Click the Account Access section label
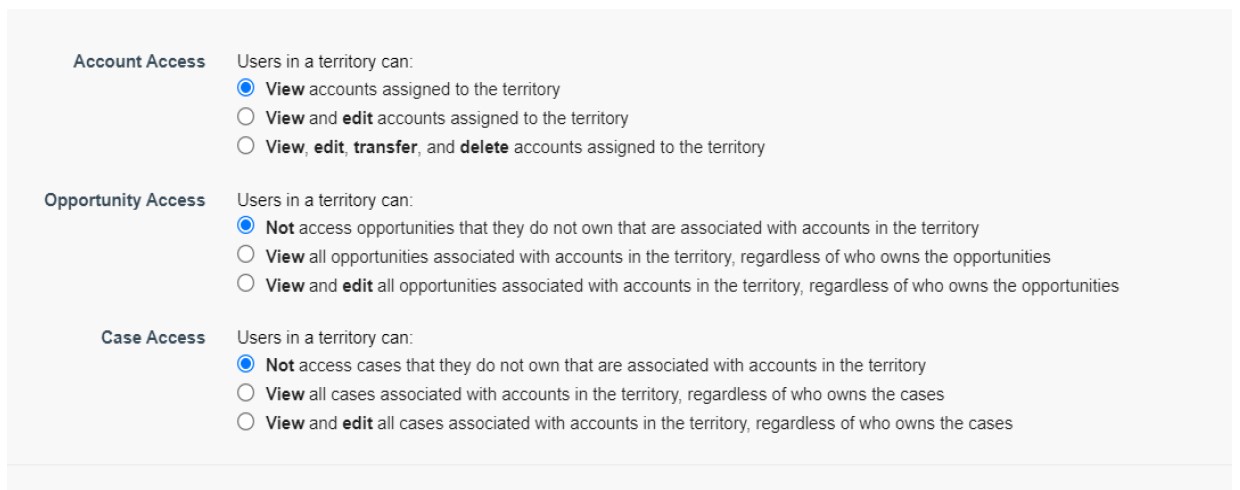Image resolution: width=1240 pixels, height=490 pixels. coord(139,61)
